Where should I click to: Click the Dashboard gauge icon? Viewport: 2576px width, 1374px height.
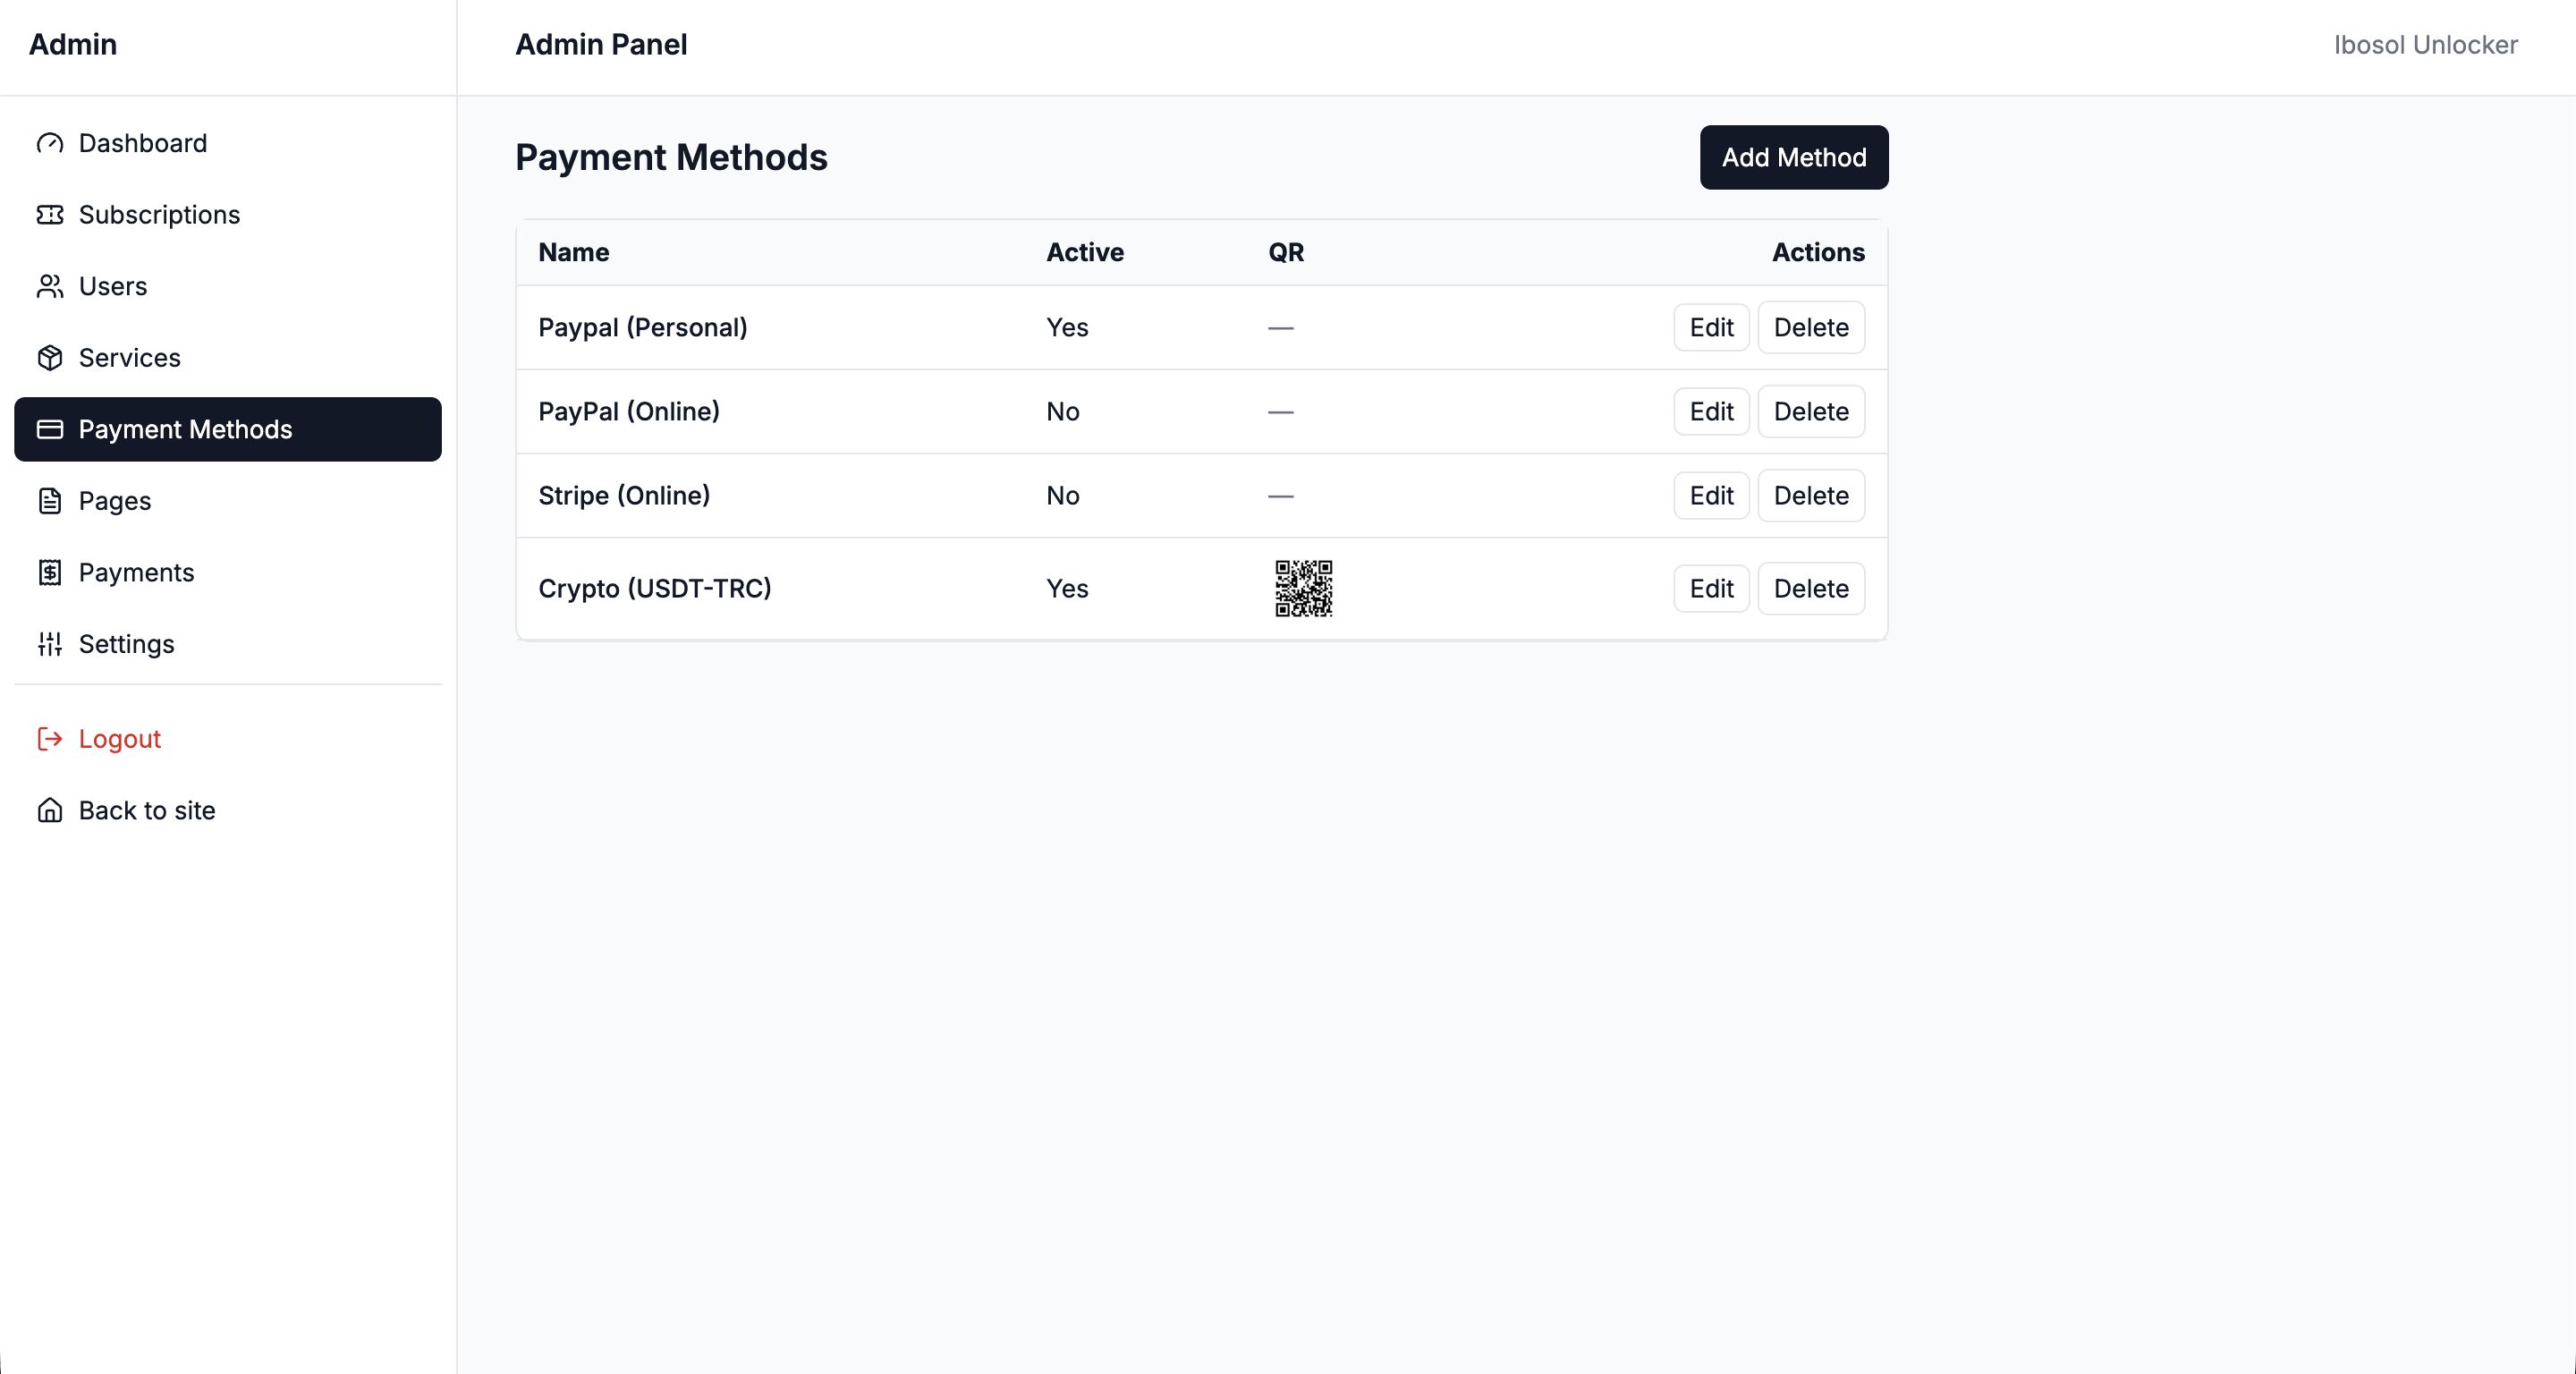(50, 143)
